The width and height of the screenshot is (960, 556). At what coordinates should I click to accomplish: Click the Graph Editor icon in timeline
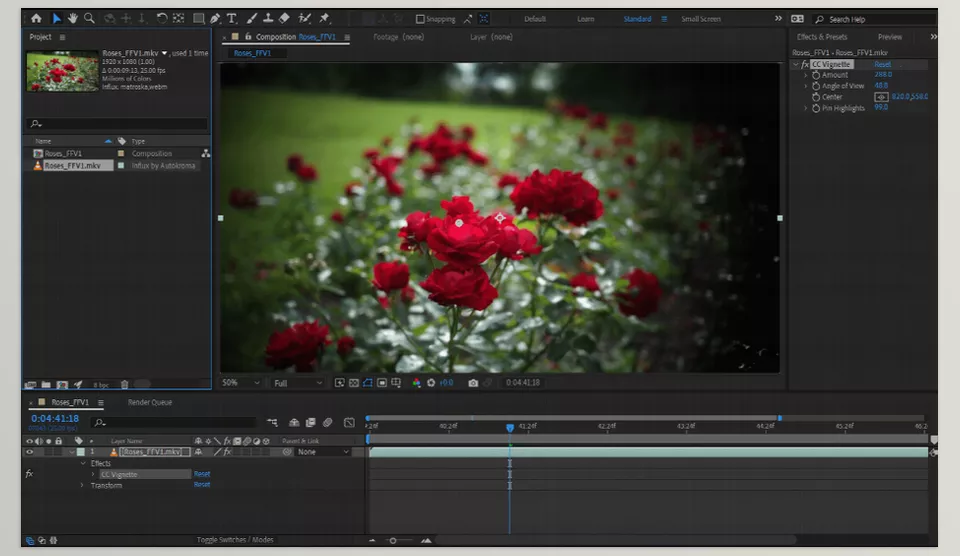[349, 423]
